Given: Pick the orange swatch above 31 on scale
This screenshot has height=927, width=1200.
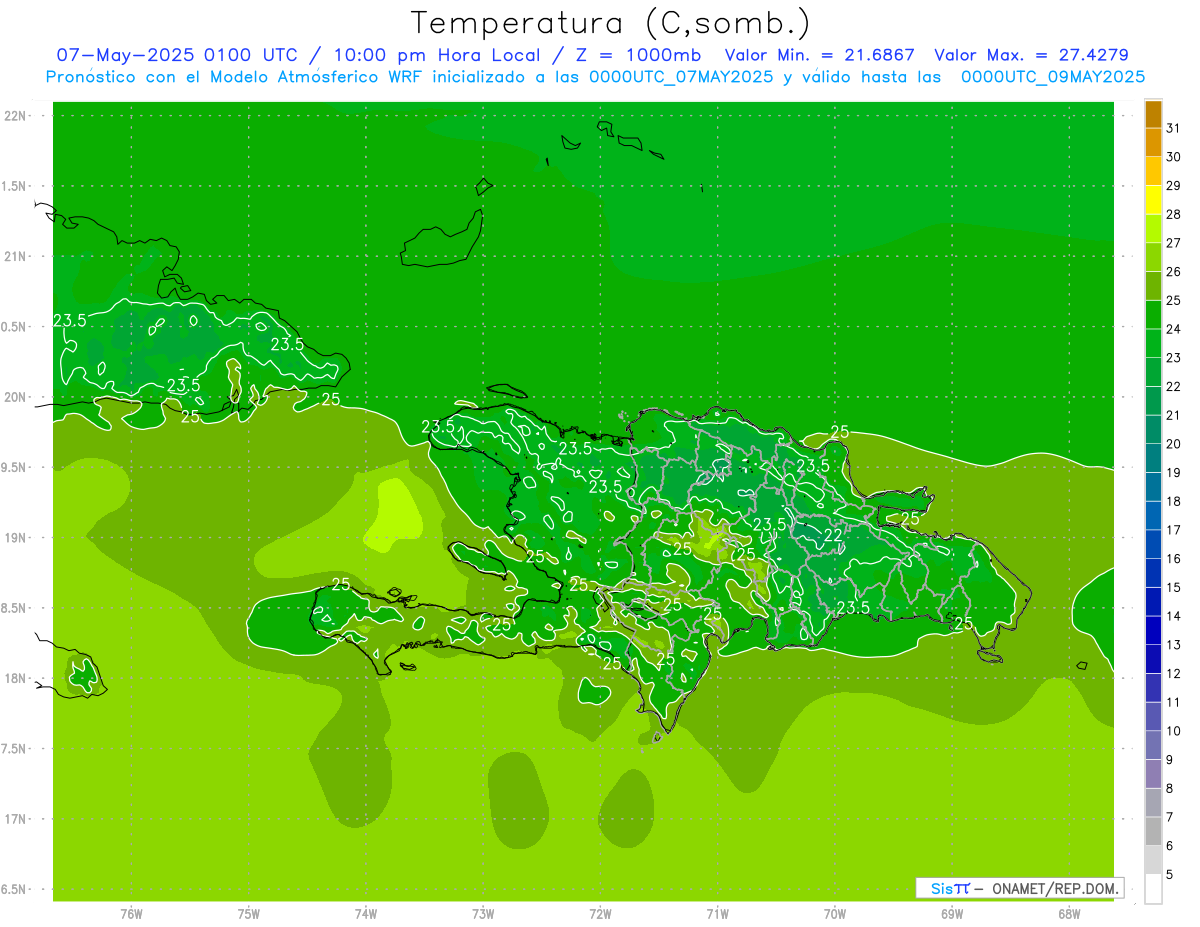Looking at the screenshot, I should click(x=1153, y=114).
